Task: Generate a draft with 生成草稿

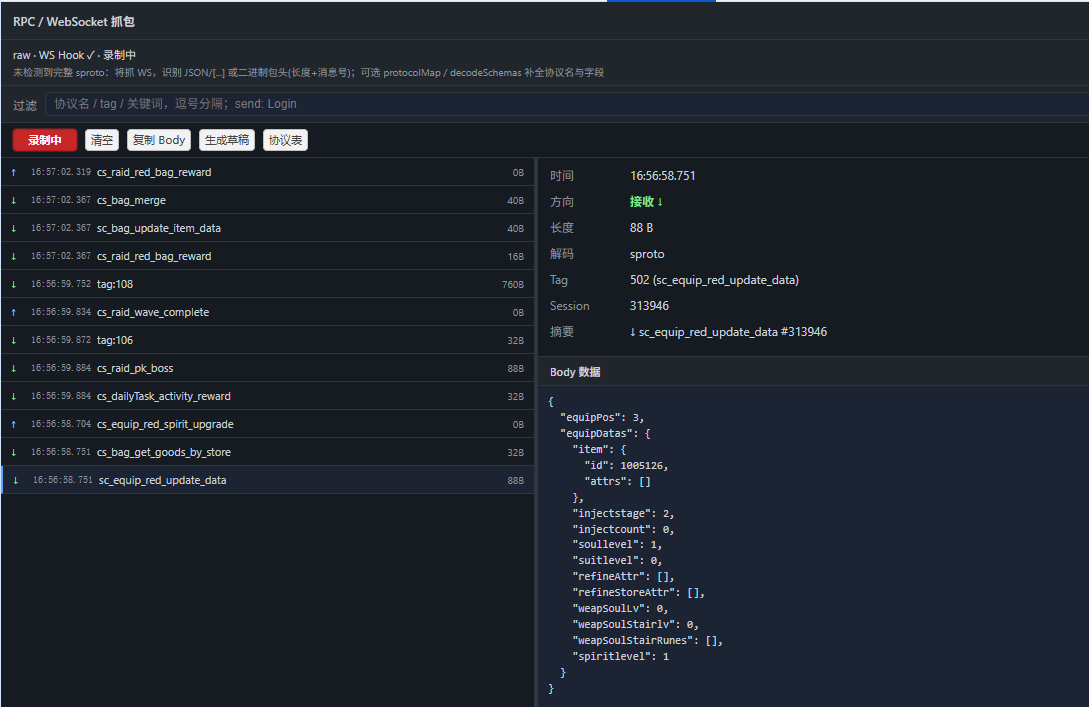Action: pos(227,140)
